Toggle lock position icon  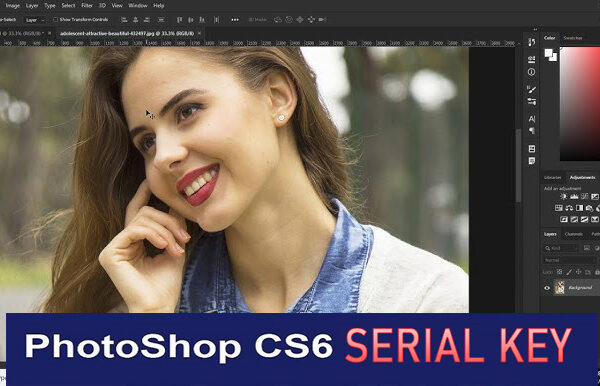tap(579, 272)
